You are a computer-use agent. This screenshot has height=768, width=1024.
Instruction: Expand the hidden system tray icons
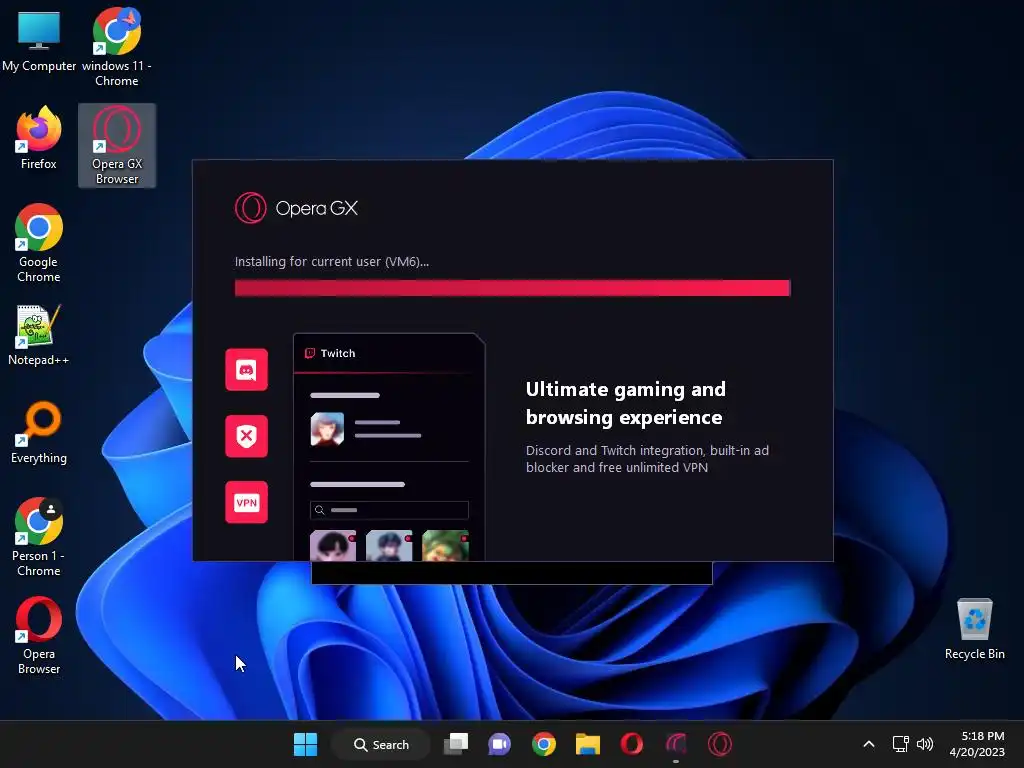click(x=869, y=744)
